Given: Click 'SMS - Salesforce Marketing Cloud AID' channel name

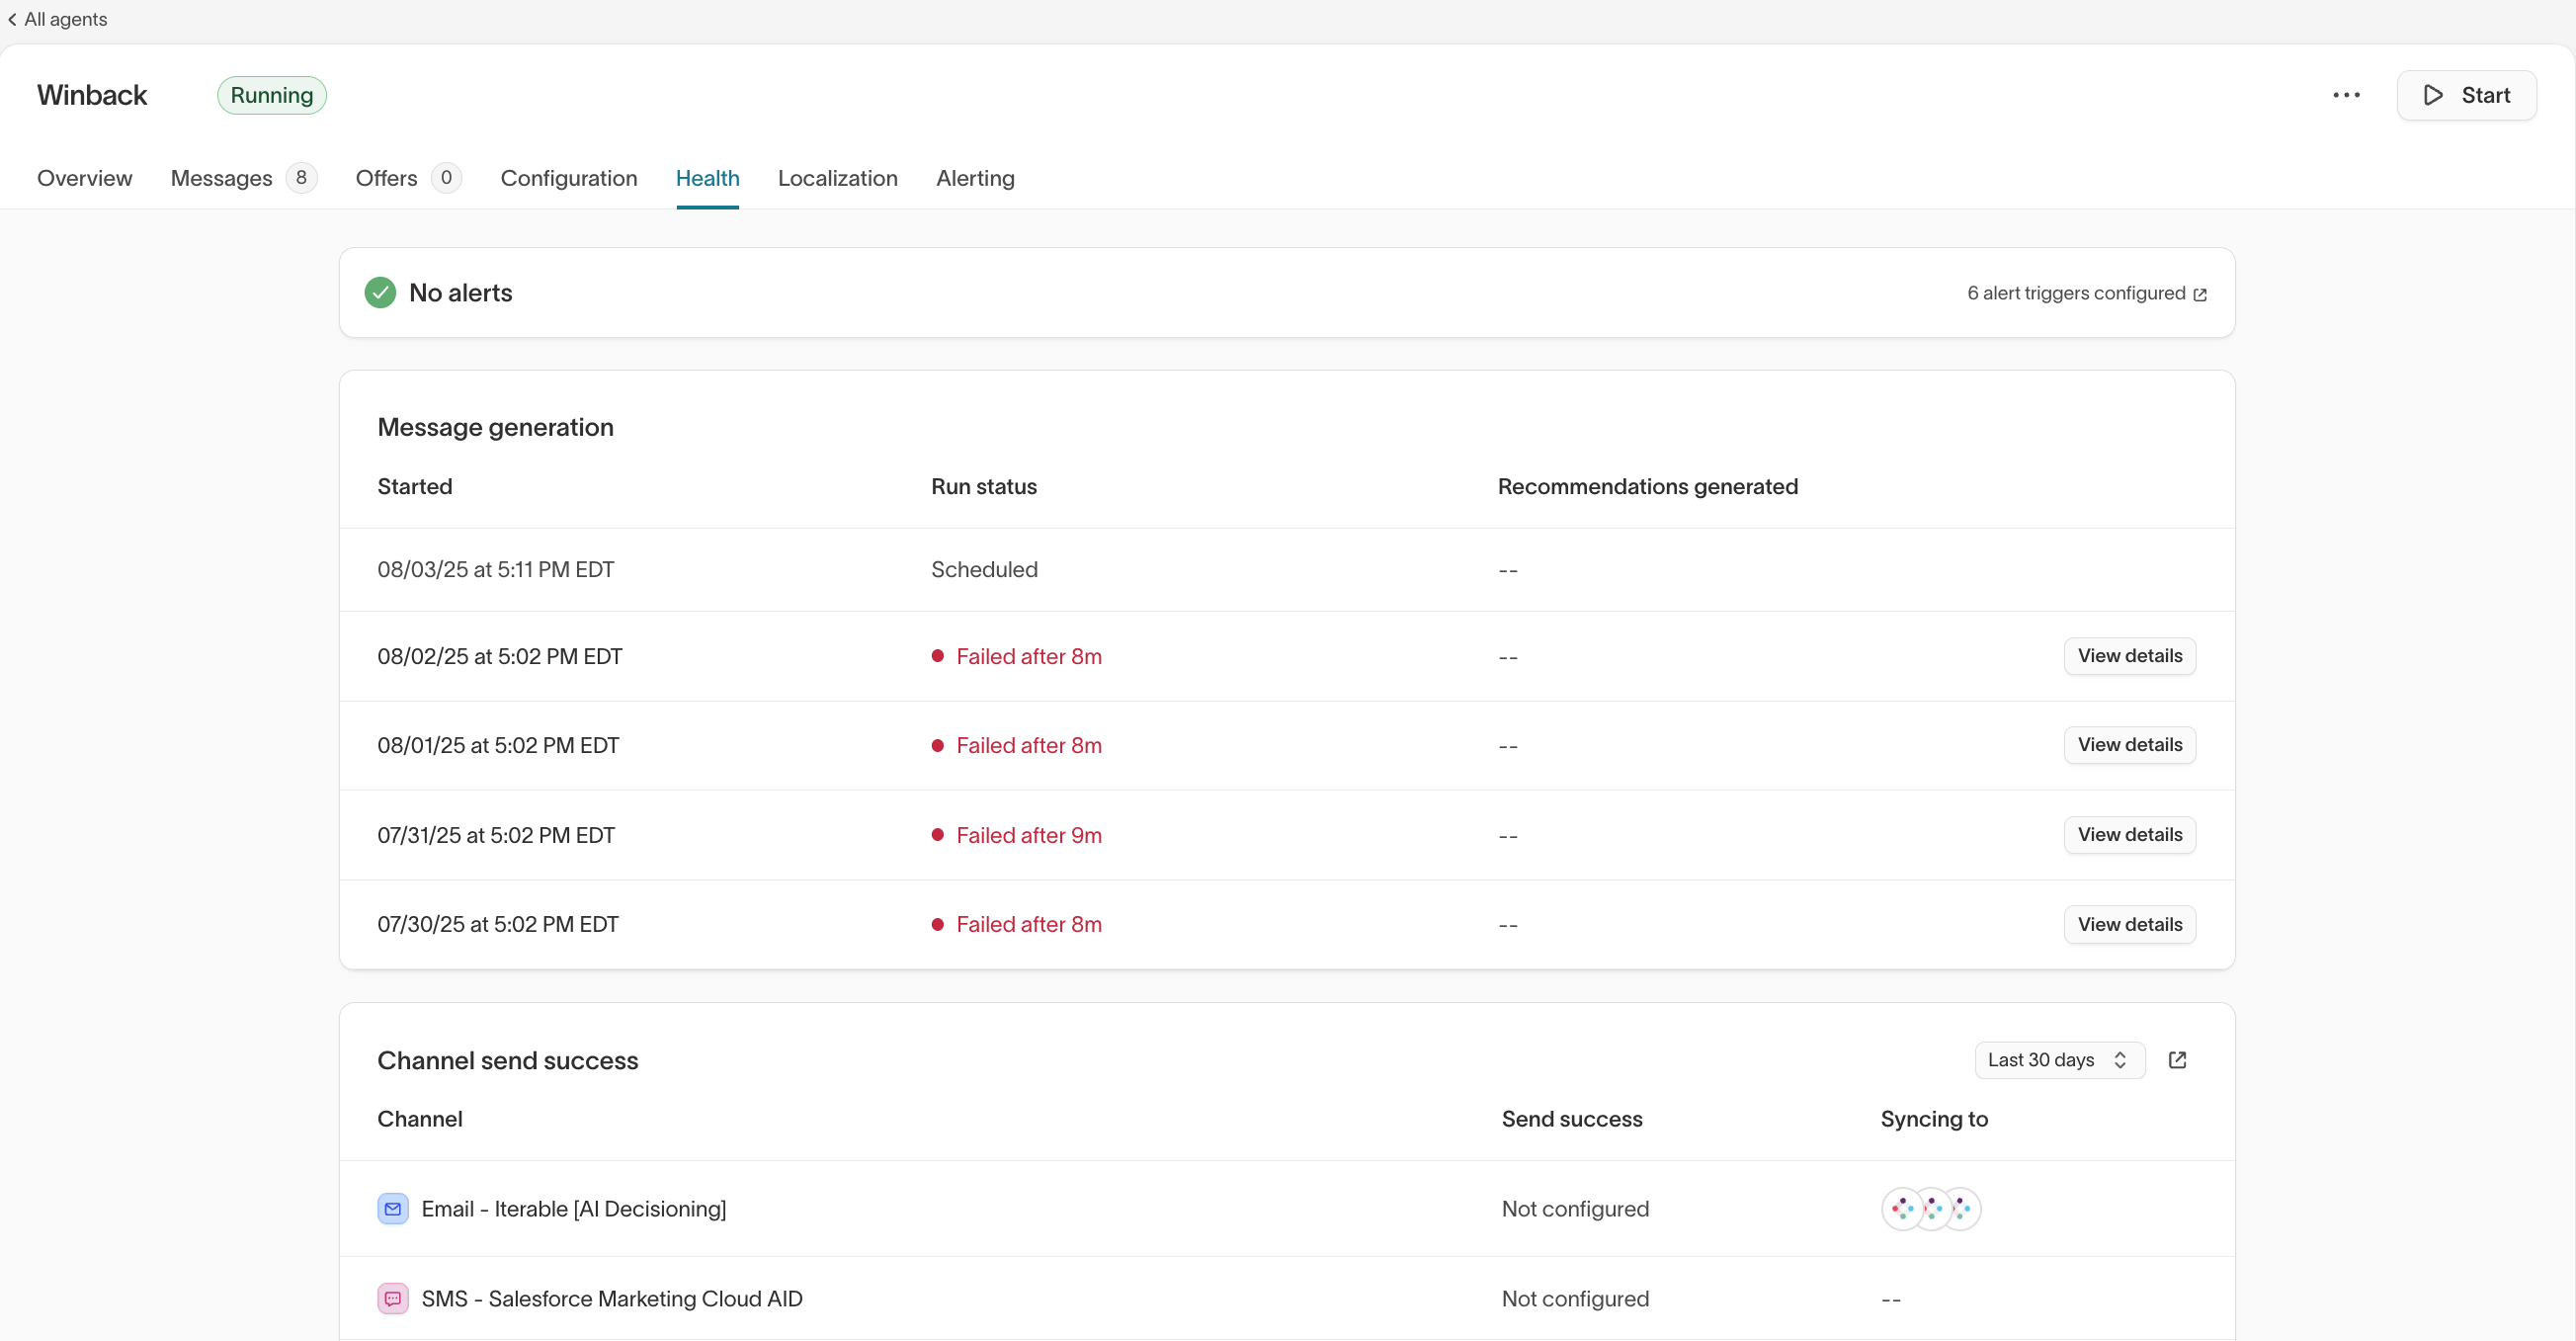Looking at the screenshot, I should click(611, 1298).
